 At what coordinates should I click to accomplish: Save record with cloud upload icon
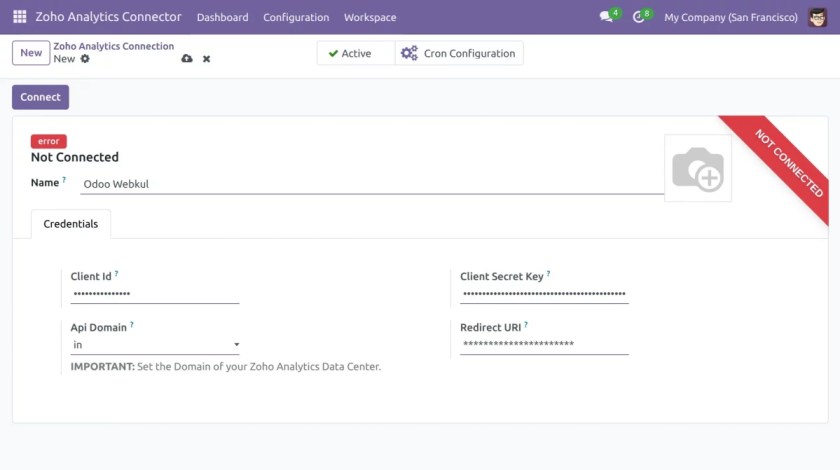pos(186,58)
